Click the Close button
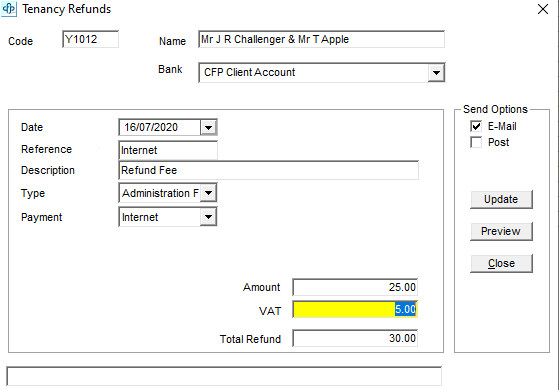This screenshot has height=390, width=559. coord(501,263)
